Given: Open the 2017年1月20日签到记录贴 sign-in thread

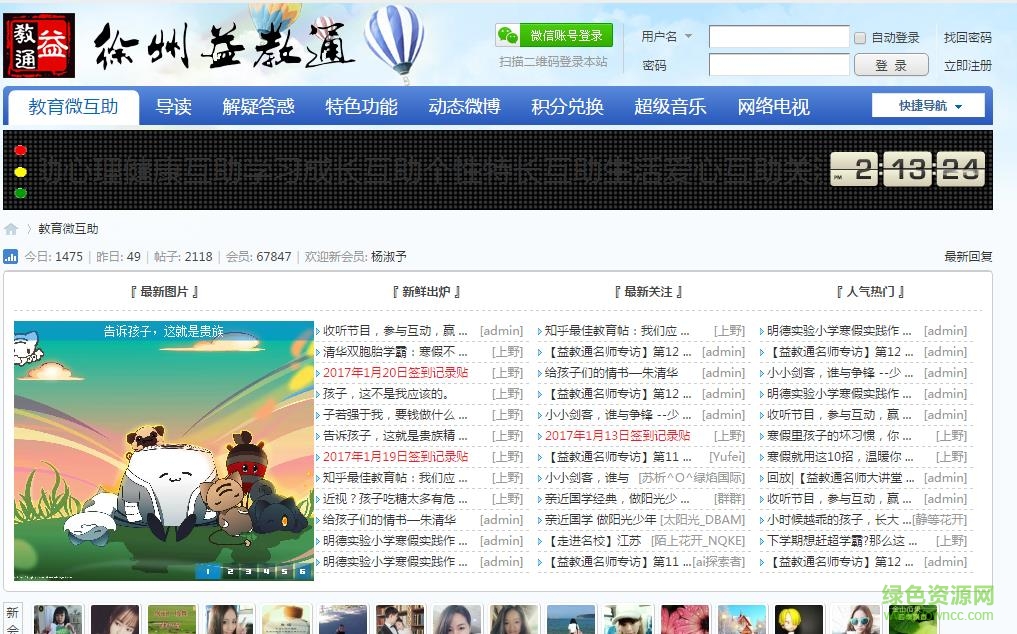Looking at the screenshot, I should 395,372.
